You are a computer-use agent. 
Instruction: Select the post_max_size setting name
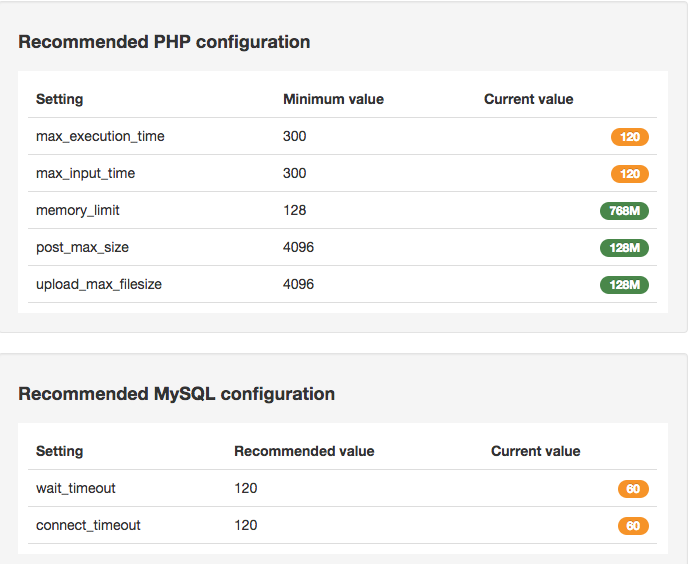point(82,247)
